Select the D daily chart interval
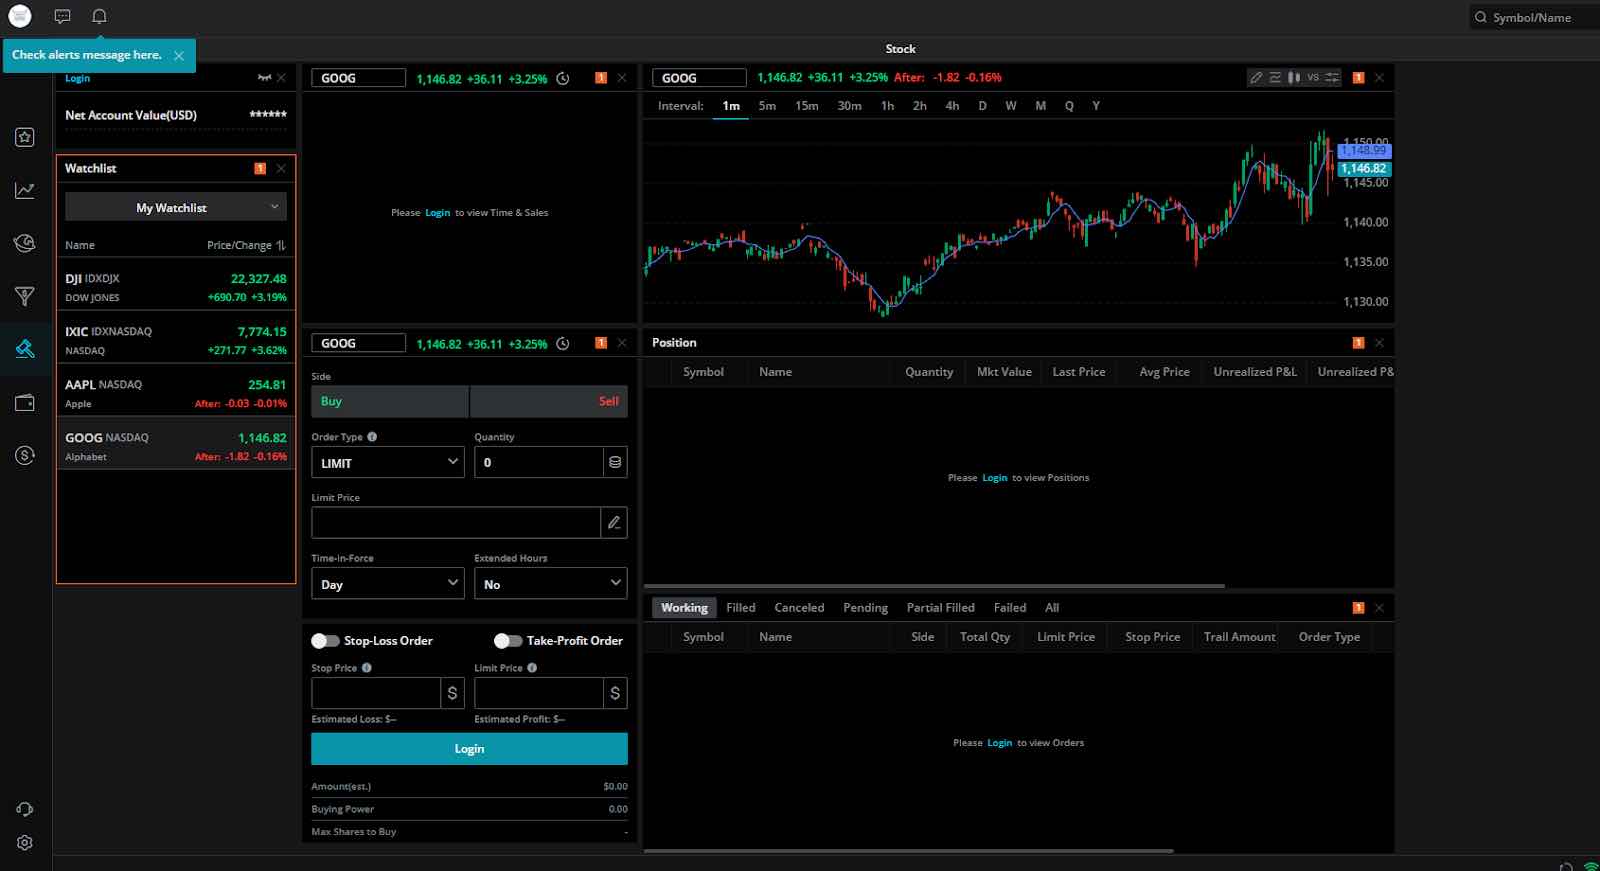The width and height of the screenshot is (1600, 871). pyautogui.click(x=982, y=106)
